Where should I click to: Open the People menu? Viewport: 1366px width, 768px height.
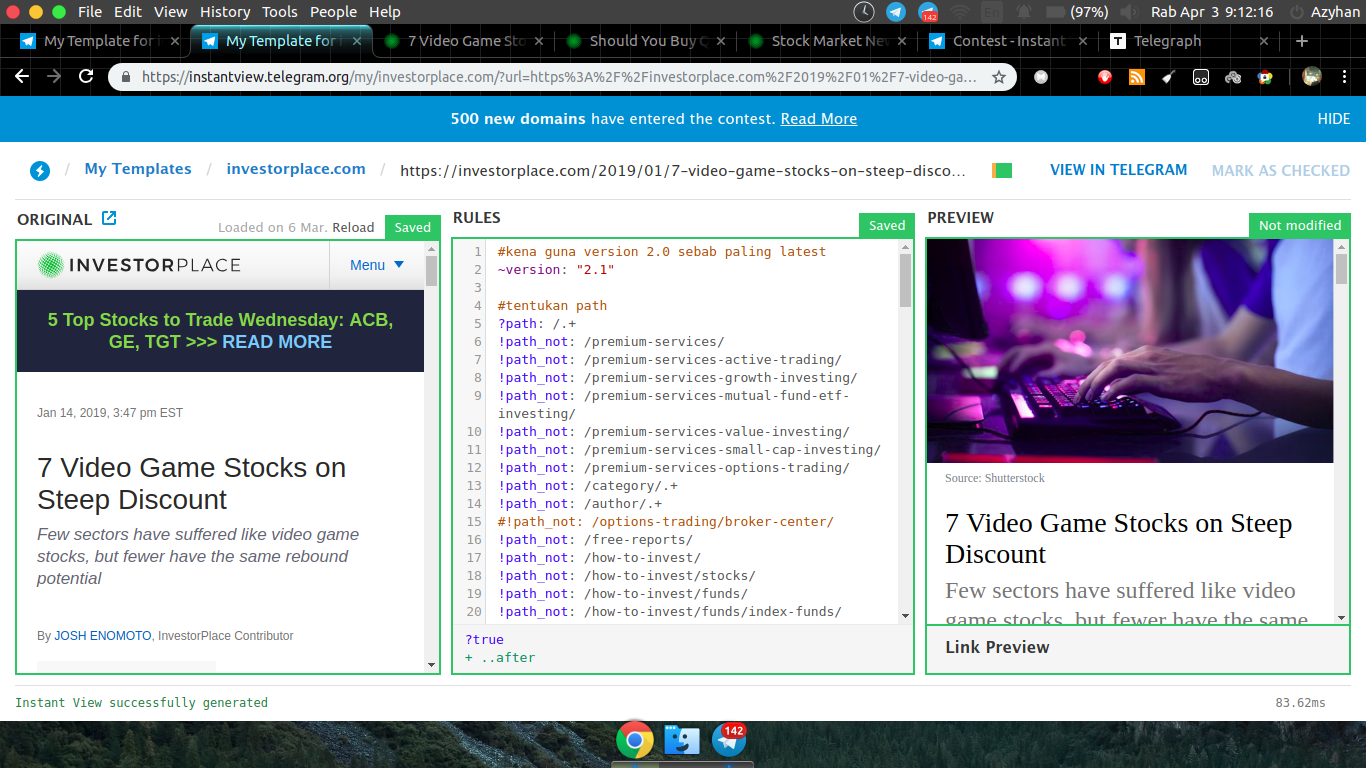click(334, 12)
